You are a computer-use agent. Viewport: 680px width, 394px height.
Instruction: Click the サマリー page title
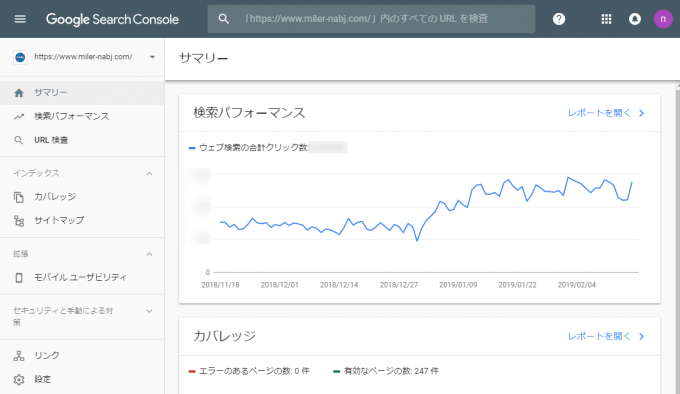pyautogui.click(x=204, y=58)
